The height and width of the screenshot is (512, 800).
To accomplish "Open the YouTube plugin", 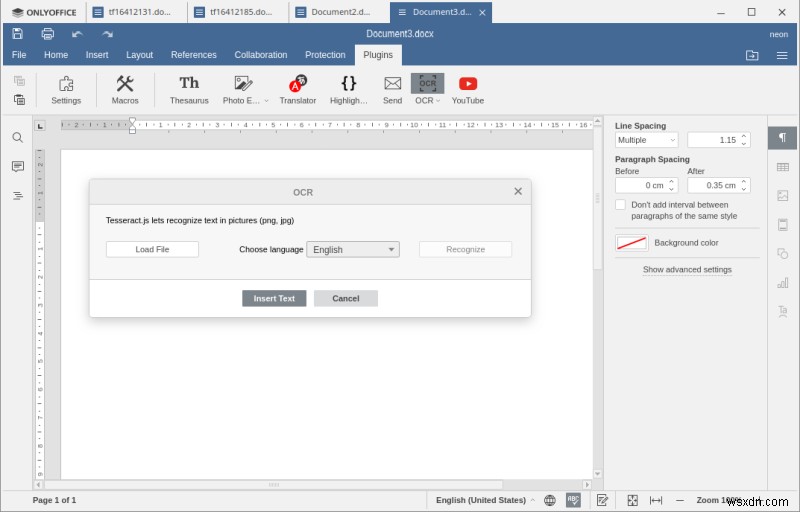I will click(467, 90).
